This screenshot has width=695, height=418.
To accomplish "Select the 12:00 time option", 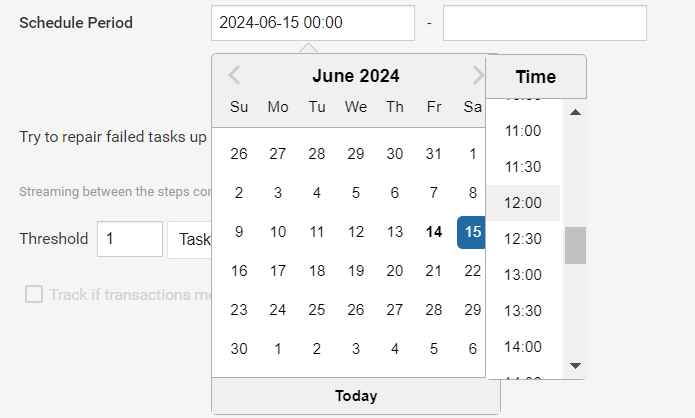I will tap(523, 203).
